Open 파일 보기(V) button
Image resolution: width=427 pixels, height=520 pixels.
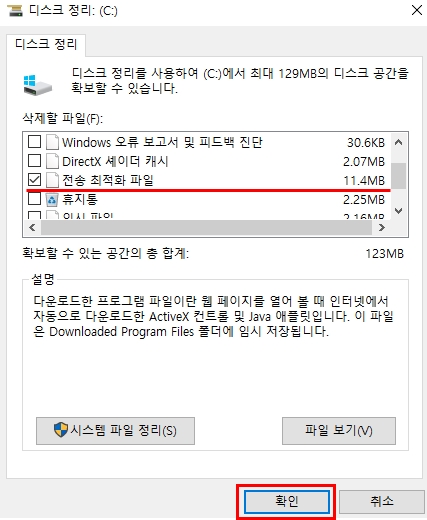coord(339,431)
